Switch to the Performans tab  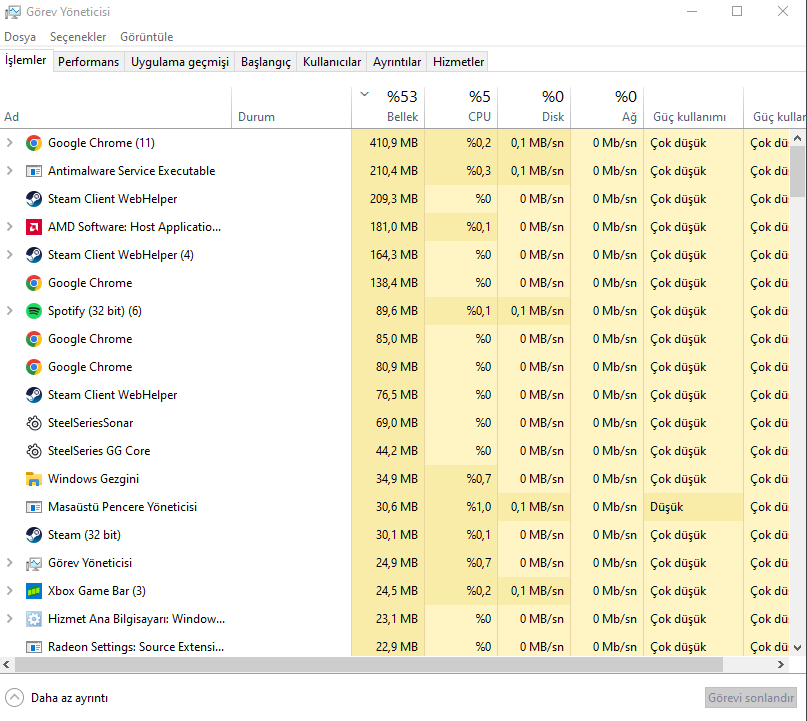88,62
